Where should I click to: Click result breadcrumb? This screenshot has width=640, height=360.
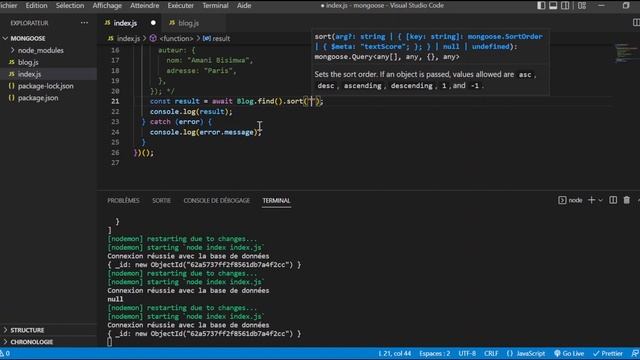(217, 38)
